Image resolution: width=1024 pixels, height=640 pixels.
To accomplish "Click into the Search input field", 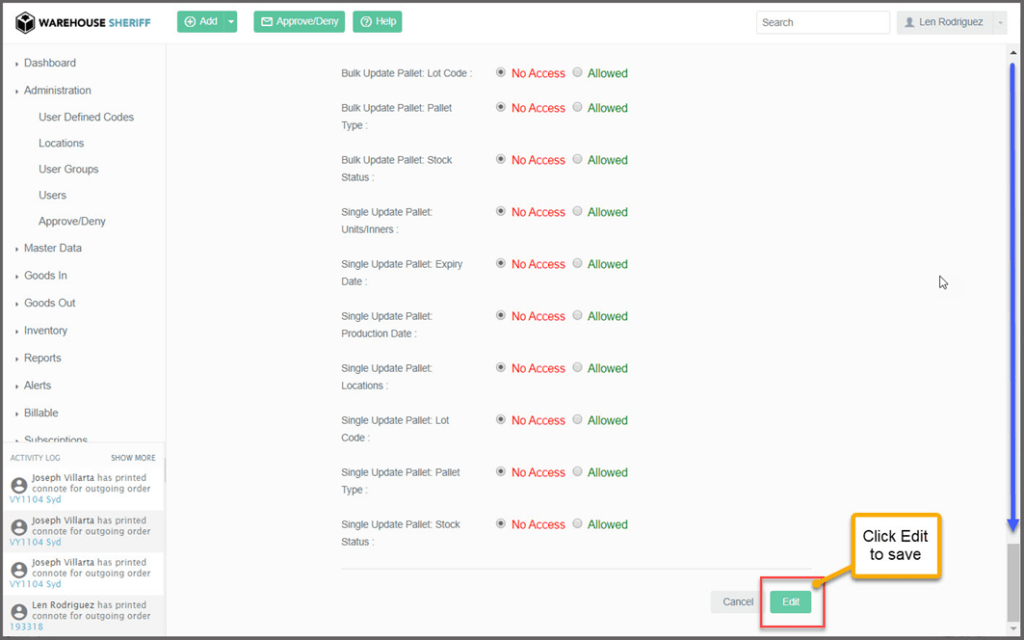I will (822, 22).
